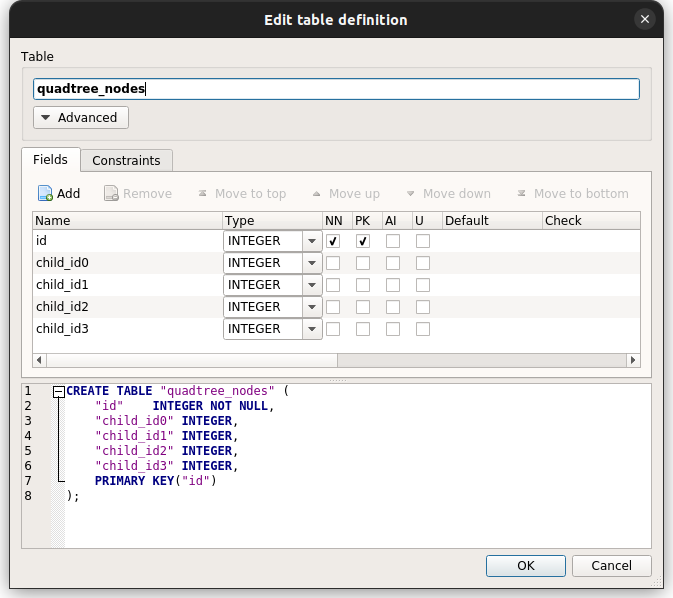
Task: Expand the Advanced section
Action: coord(81,118)
